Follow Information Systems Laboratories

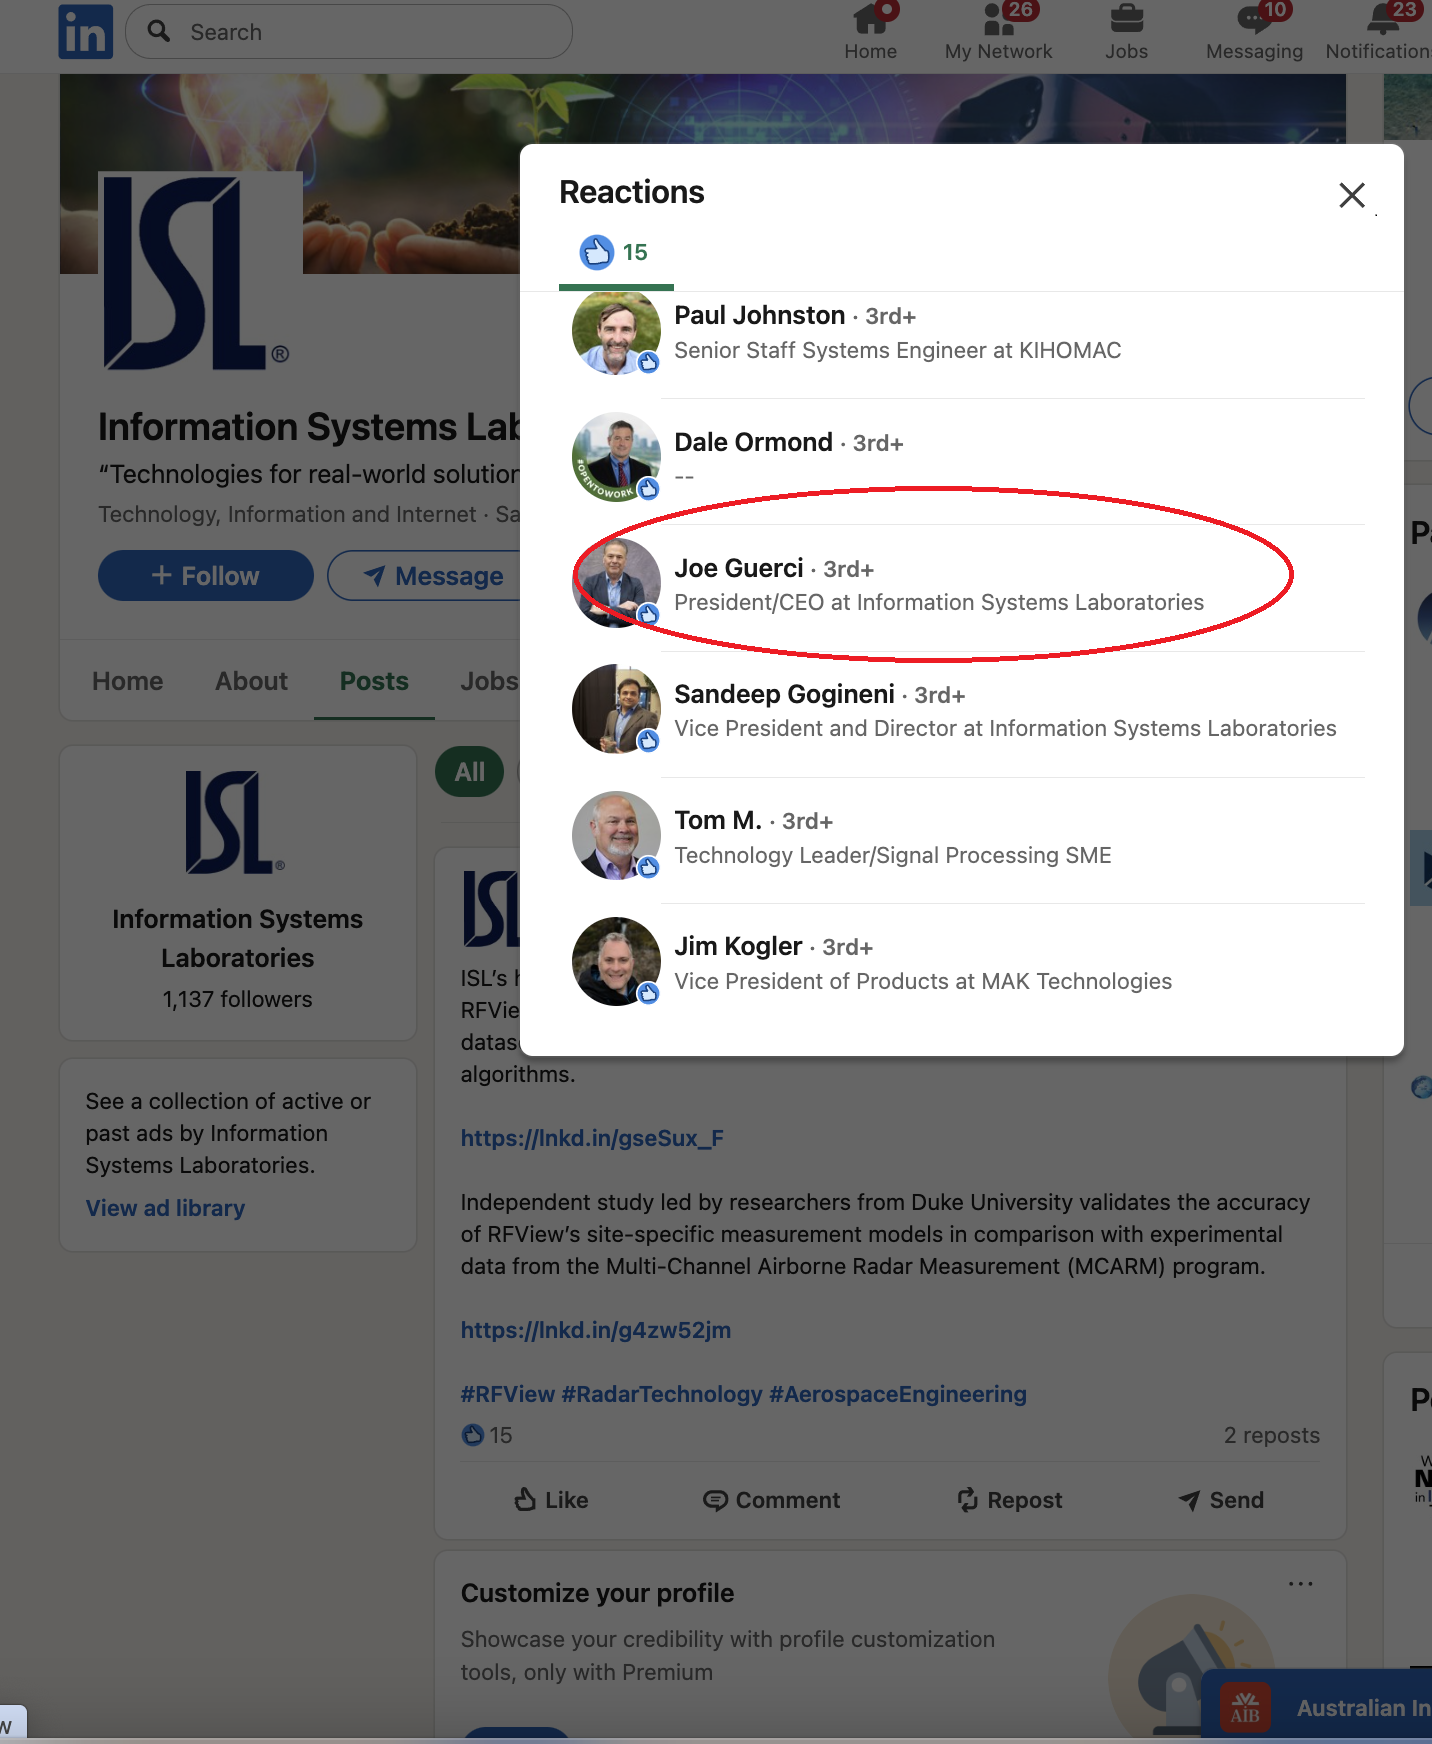click(x=206, y=576)
